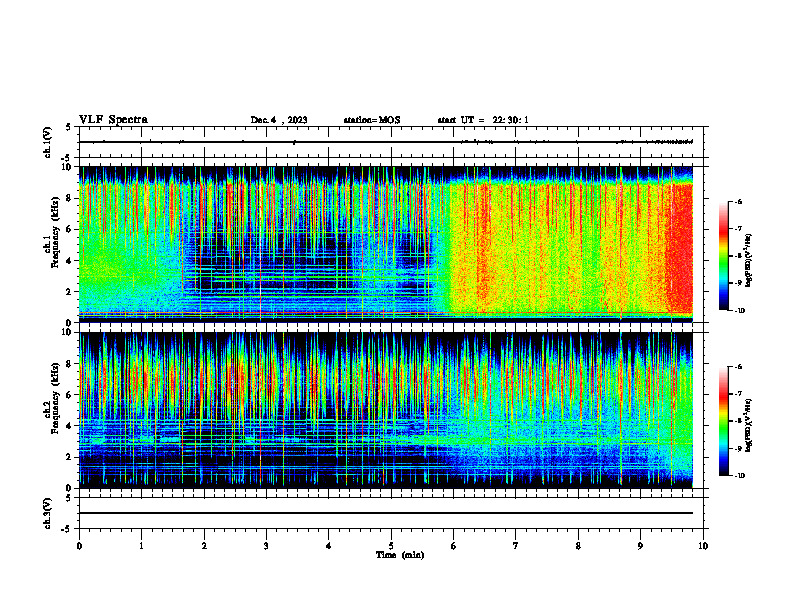Click time axis tick label 0

point(79,546)
